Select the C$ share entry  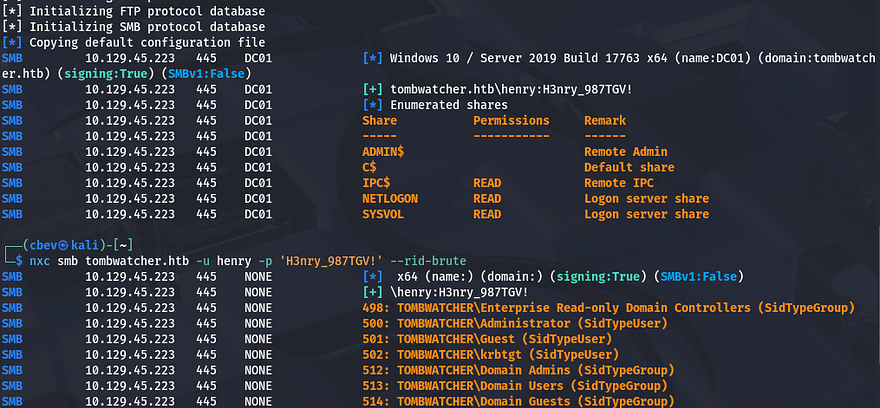[x=369, y=167]
